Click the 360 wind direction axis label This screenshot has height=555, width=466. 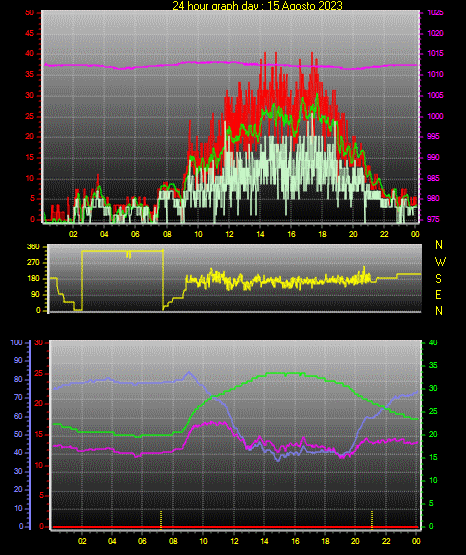tap(33, 247)
